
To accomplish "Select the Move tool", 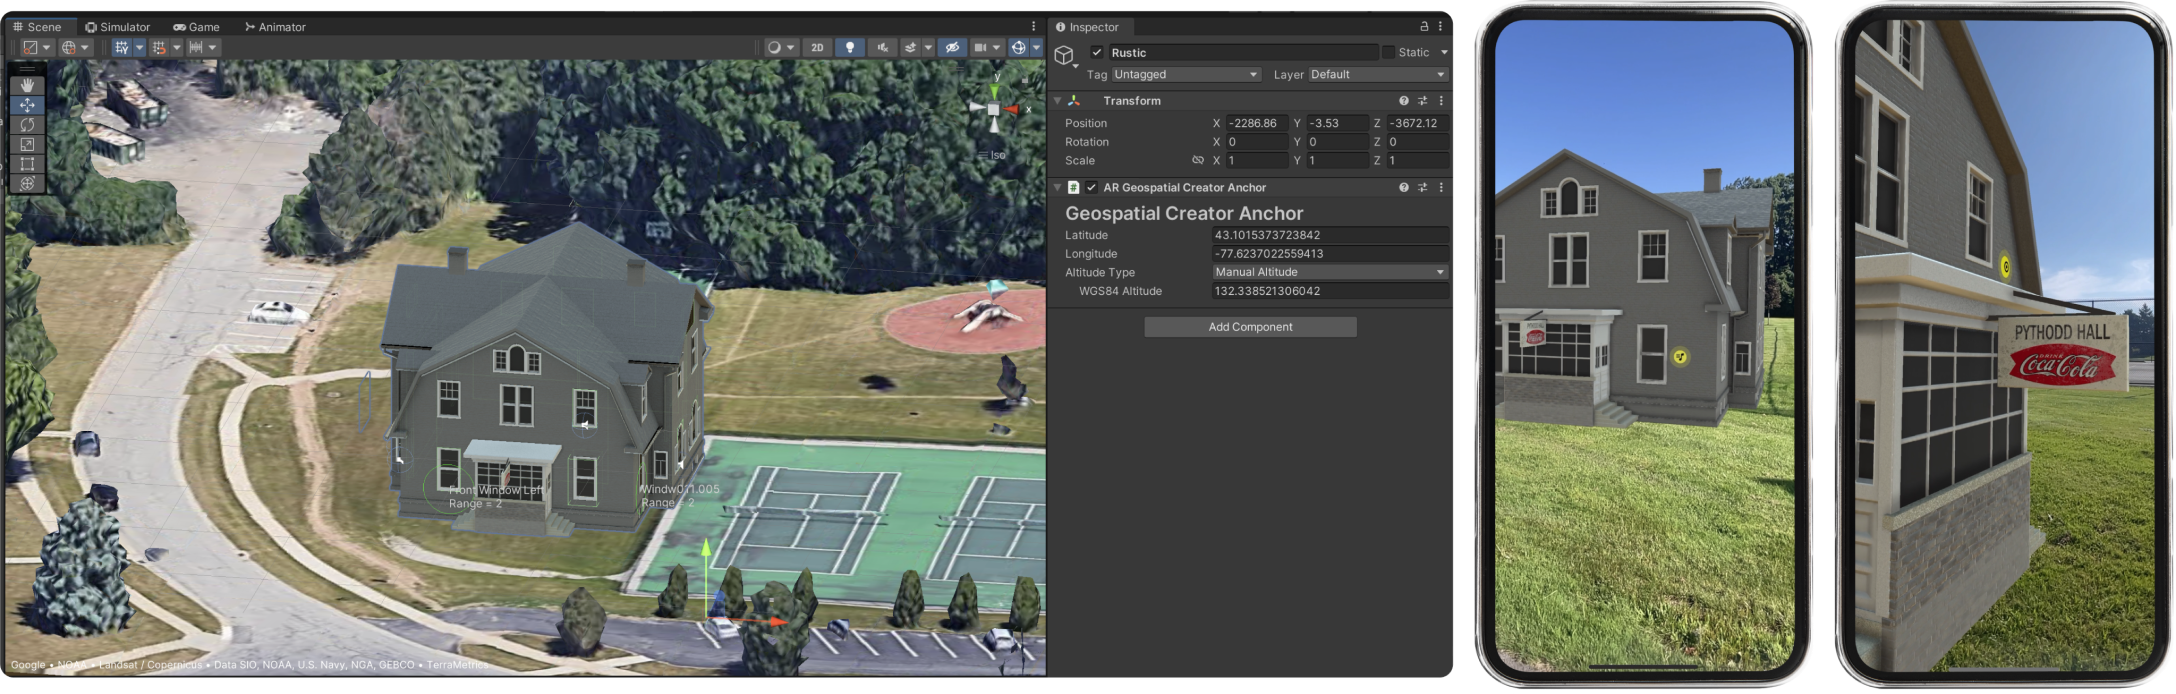I will point(27,105).
